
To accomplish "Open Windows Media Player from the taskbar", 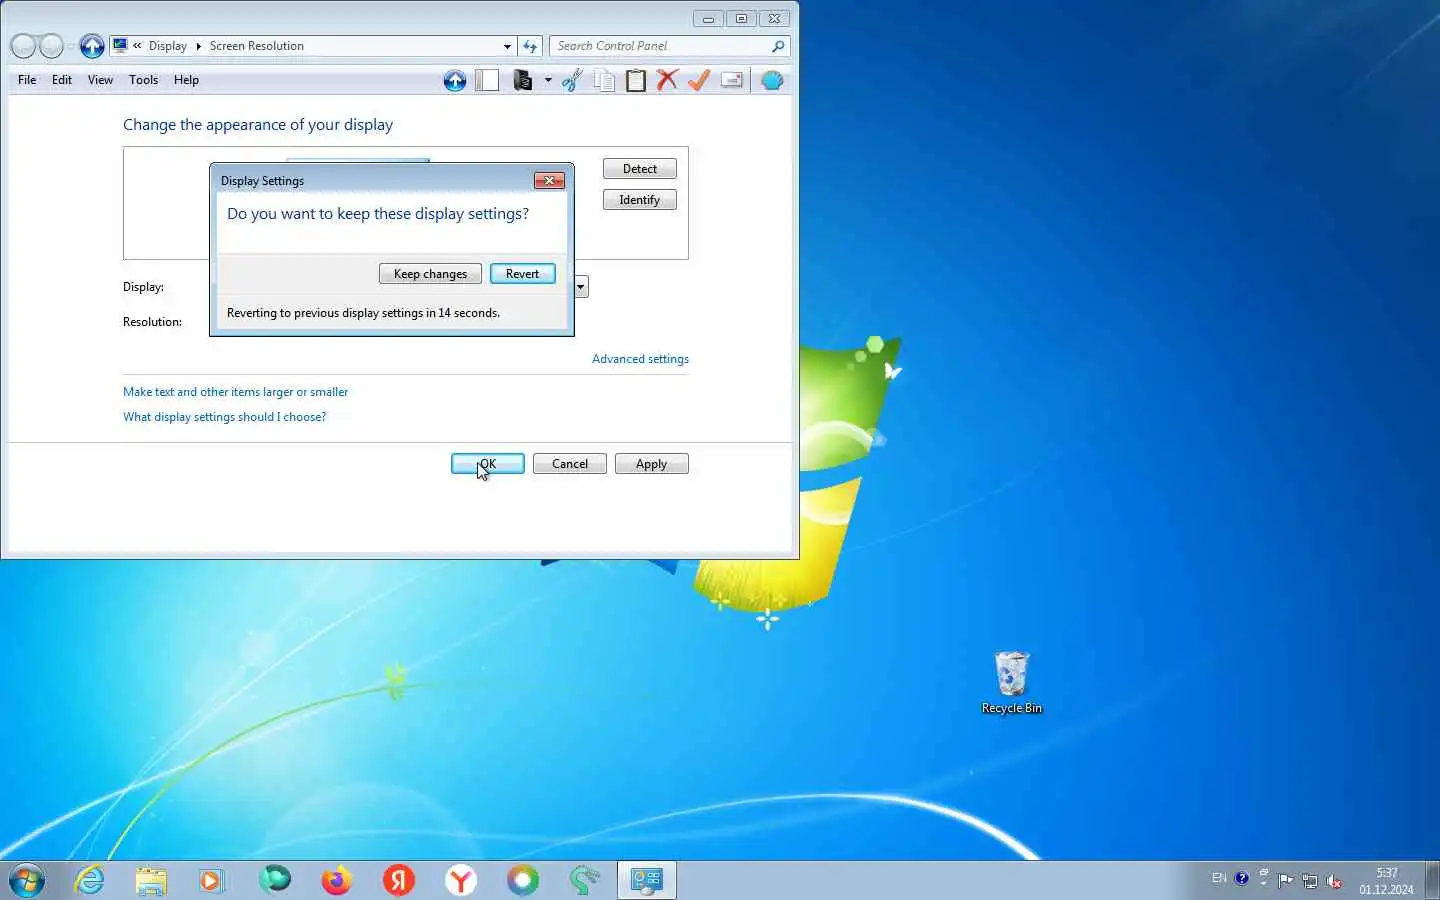I will (x=212, y=880).
